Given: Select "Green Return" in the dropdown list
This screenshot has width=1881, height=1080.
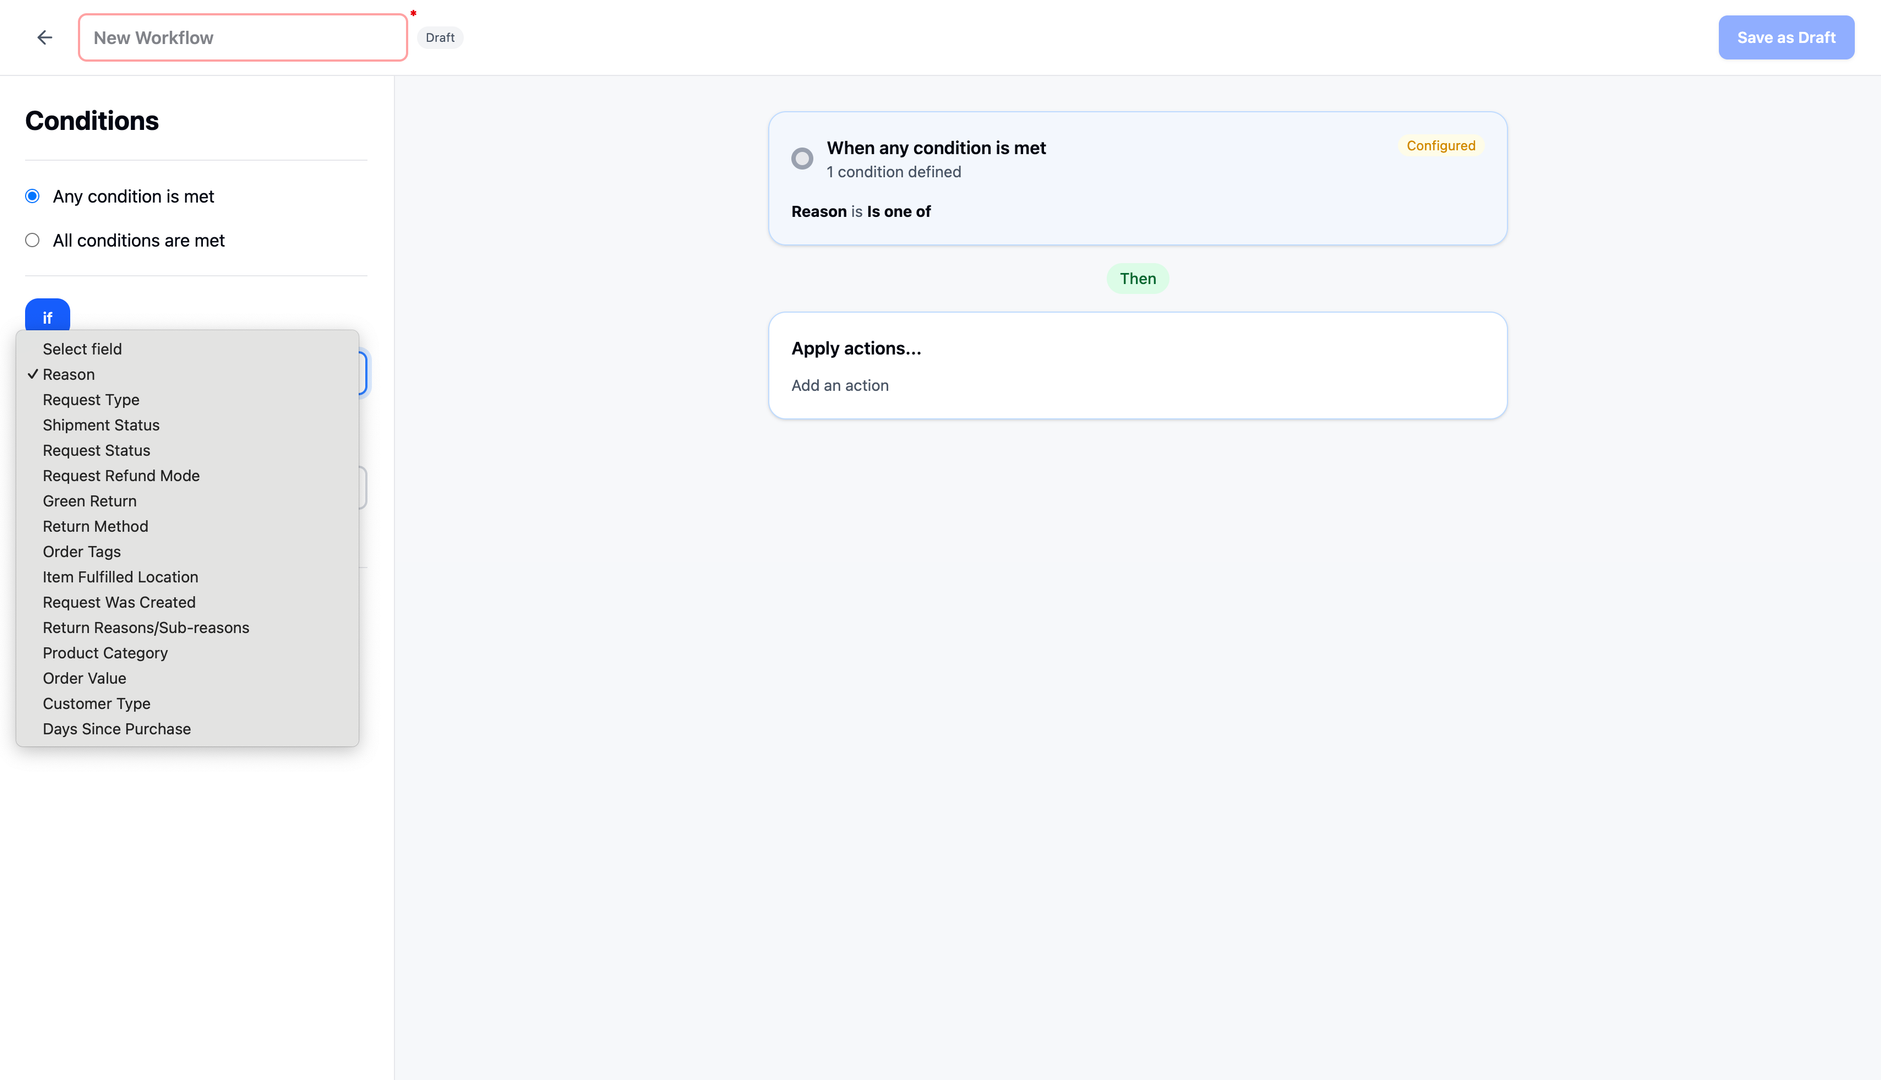Looking at the screenshot, I should (89, 501).
